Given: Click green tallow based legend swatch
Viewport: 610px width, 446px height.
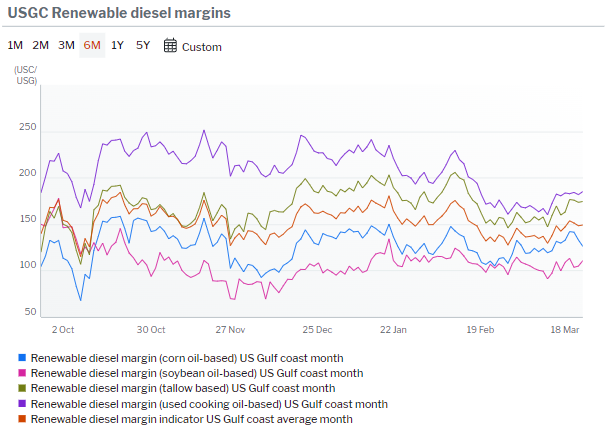Looking at the screenshot, I should click(22, 388).
